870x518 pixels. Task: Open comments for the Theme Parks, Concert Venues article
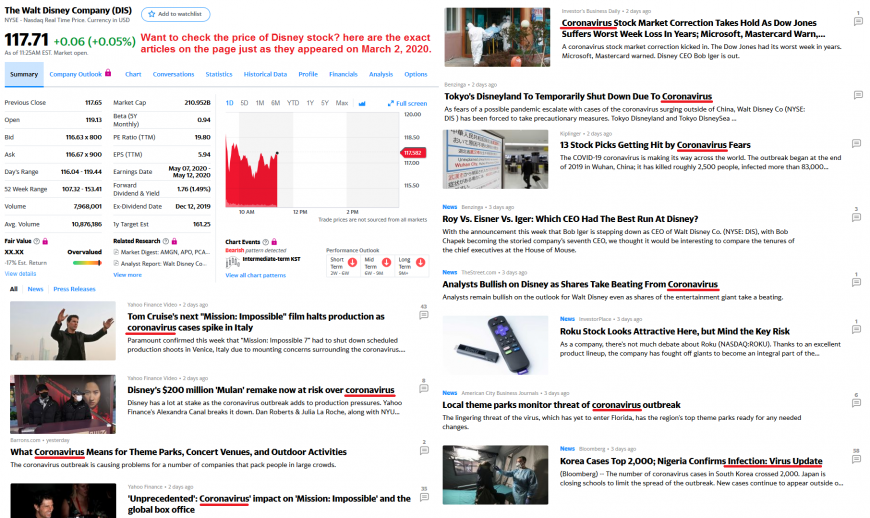tap(424, 450)
